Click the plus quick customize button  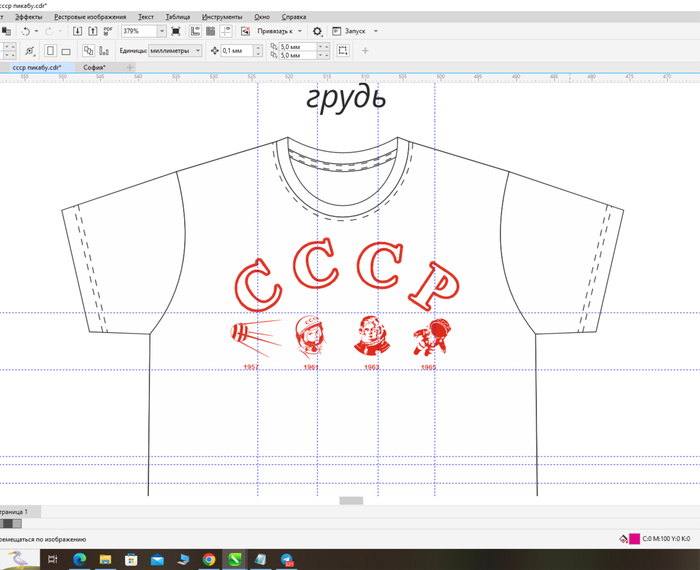pyautogui.click(x=365, y=51)
